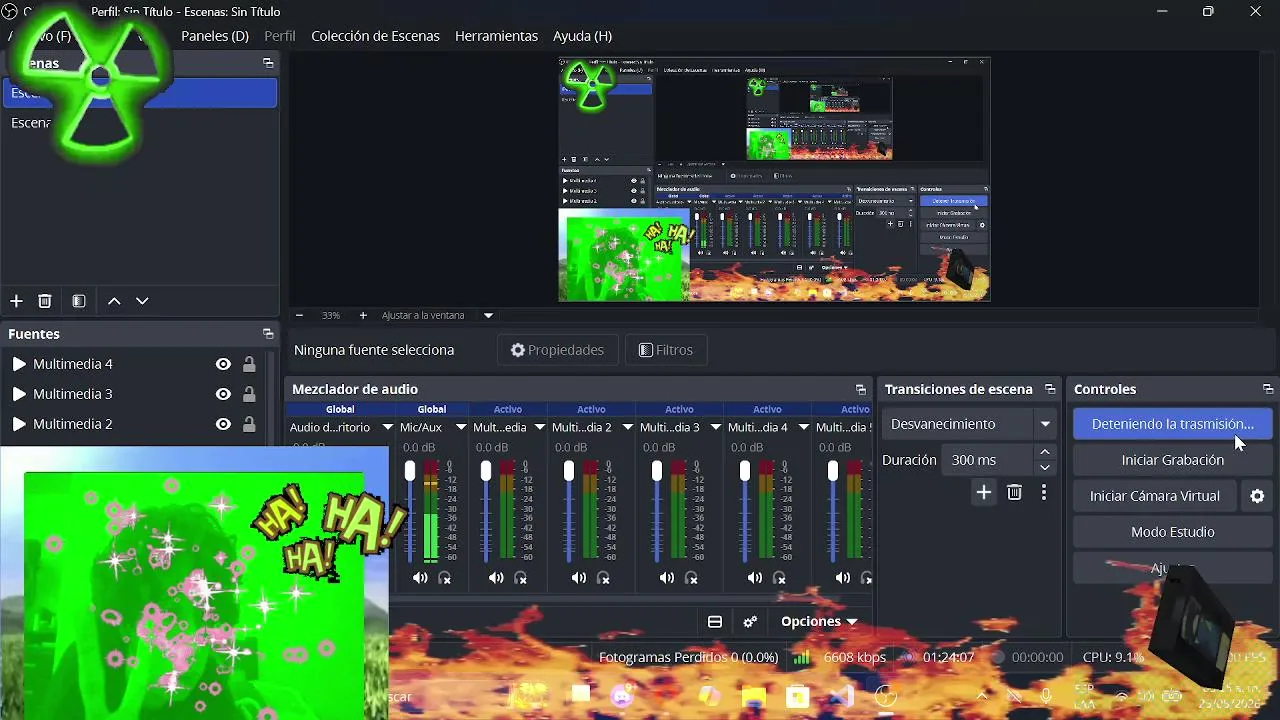Open source Propiedades button

[557, 350]
